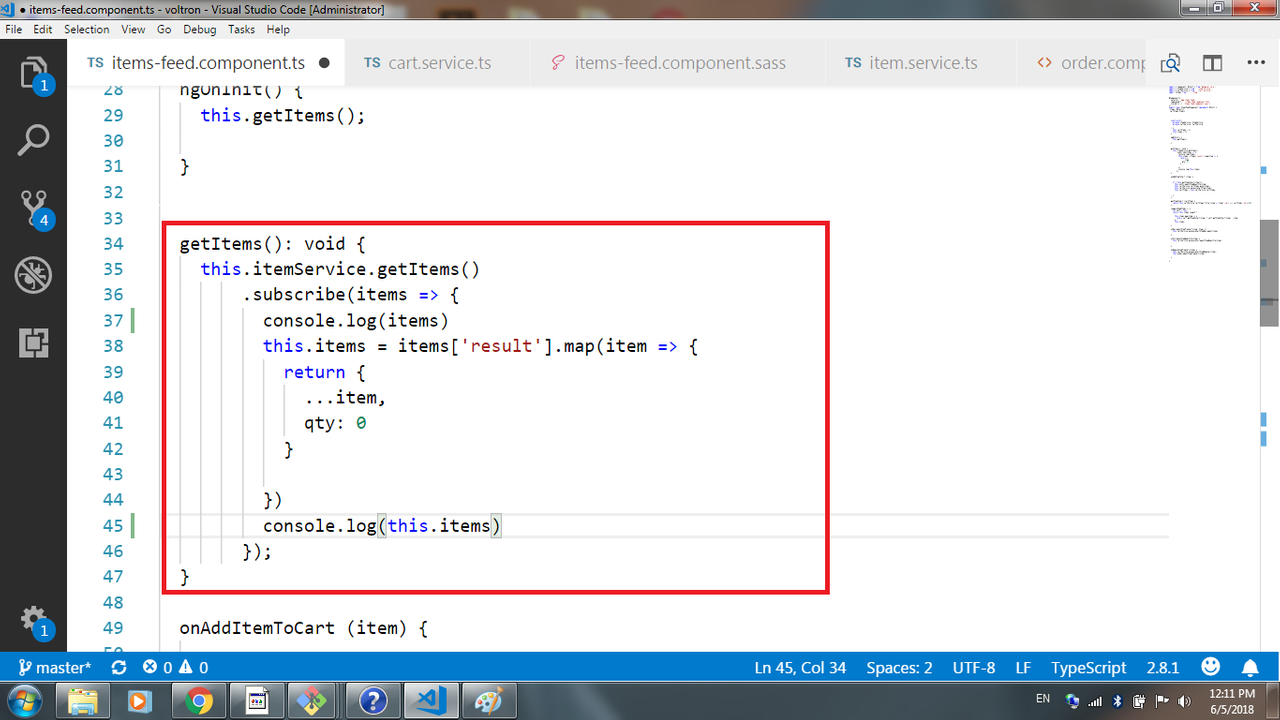Click the find-in-files preview icon in editor title
1280x720 pixels.
1170,63
